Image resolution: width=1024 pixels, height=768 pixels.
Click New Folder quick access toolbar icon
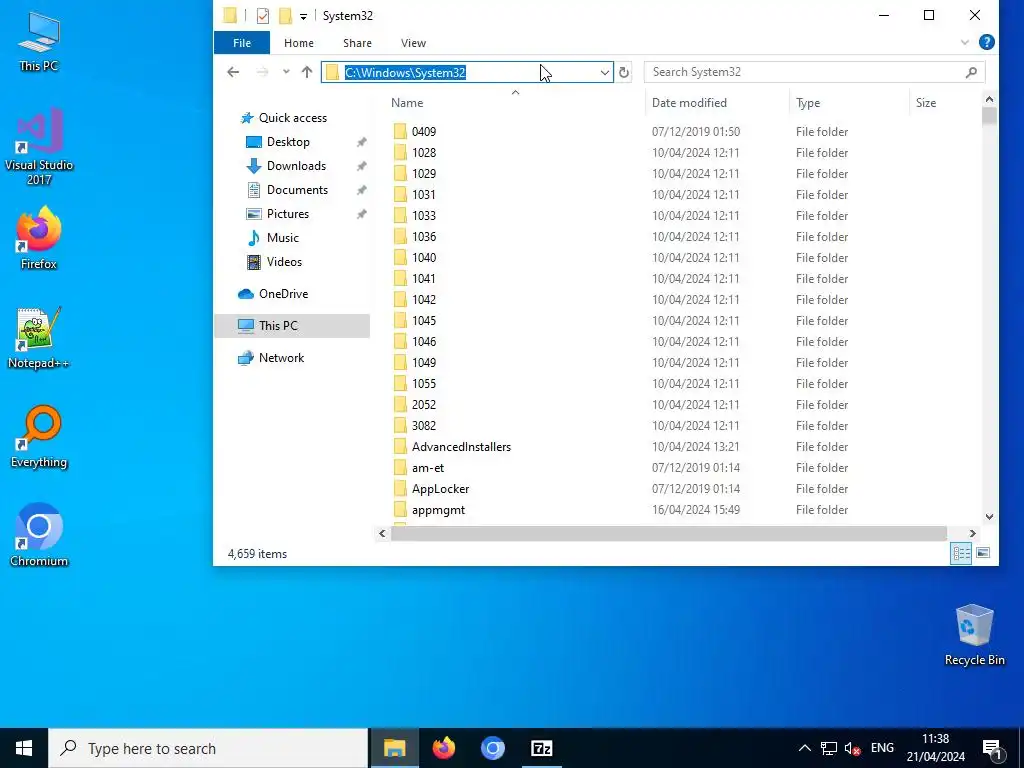tap(285, 16)
